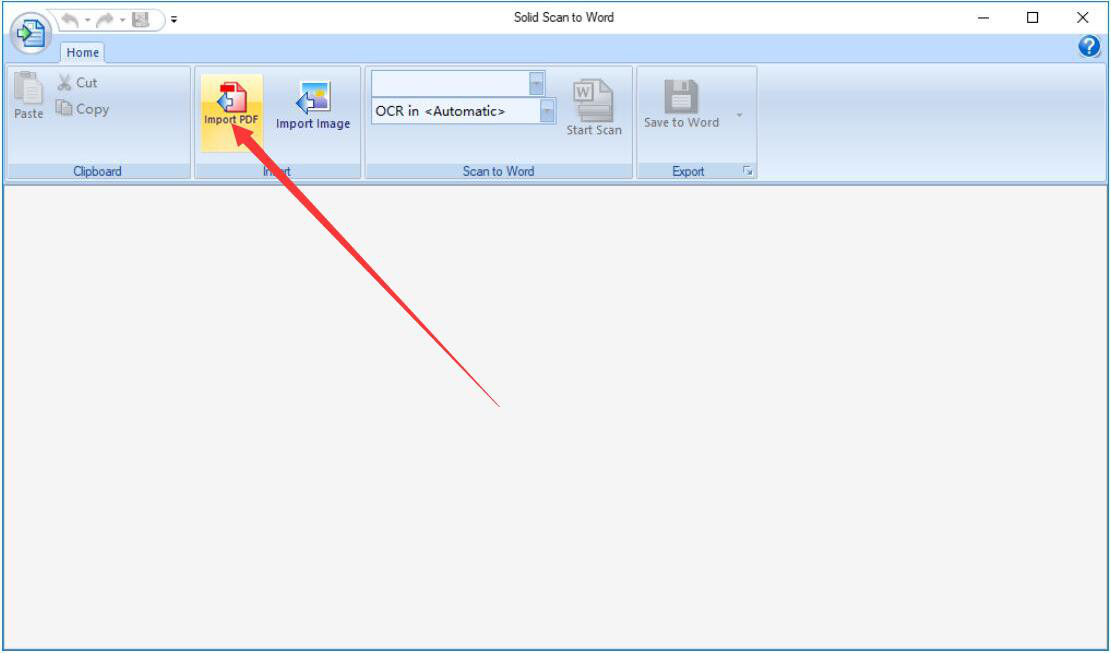Open the Customize Quick Access Toolbar arrow
Image resolution: width=1111 pixels, height=653 pixels.
coord(174,20)
